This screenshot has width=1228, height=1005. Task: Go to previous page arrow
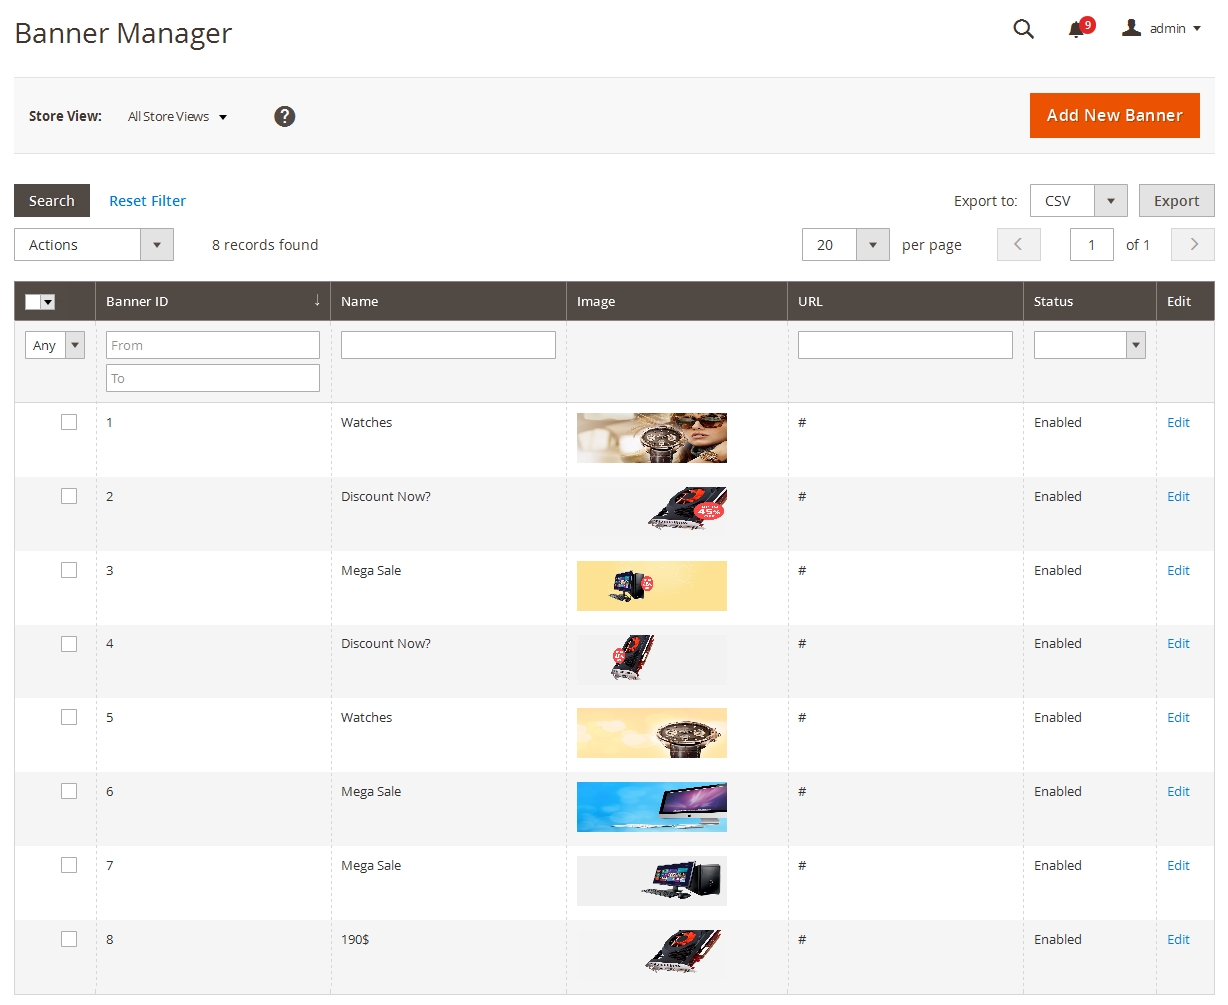pyautogui.click(x=1018, y=245)
